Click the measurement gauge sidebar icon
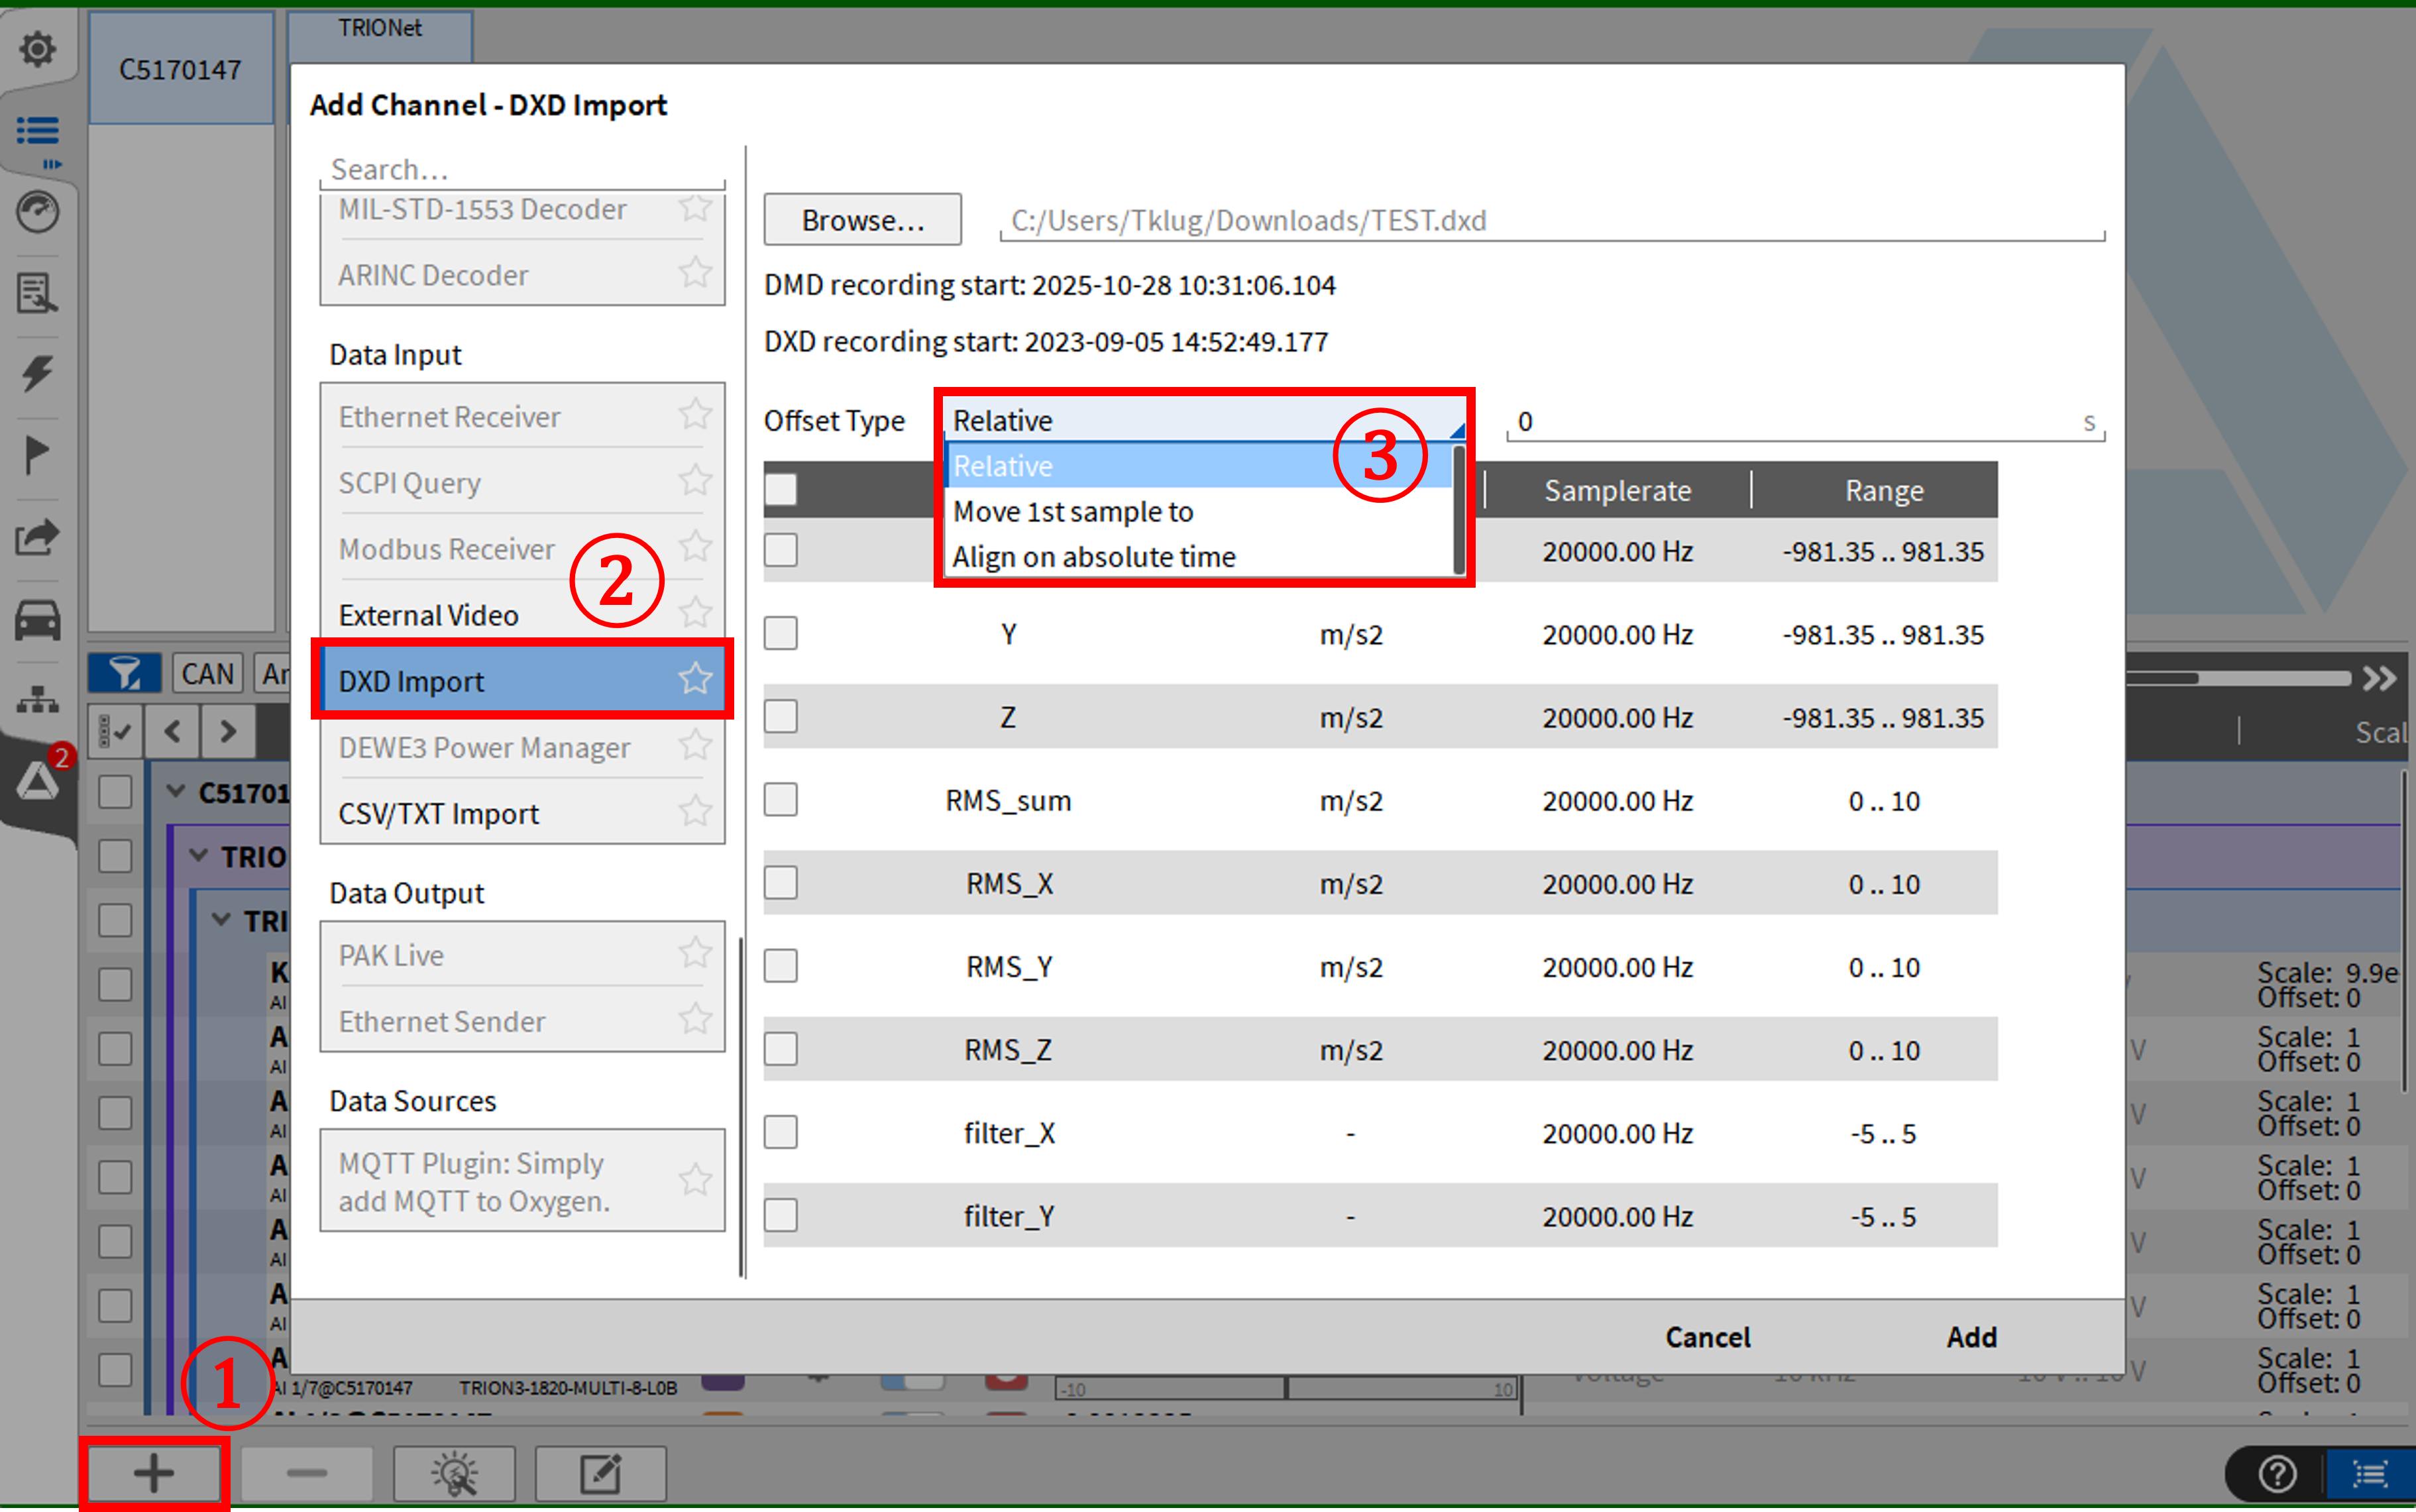2416x1512 pixels. [x=38, y=212]
